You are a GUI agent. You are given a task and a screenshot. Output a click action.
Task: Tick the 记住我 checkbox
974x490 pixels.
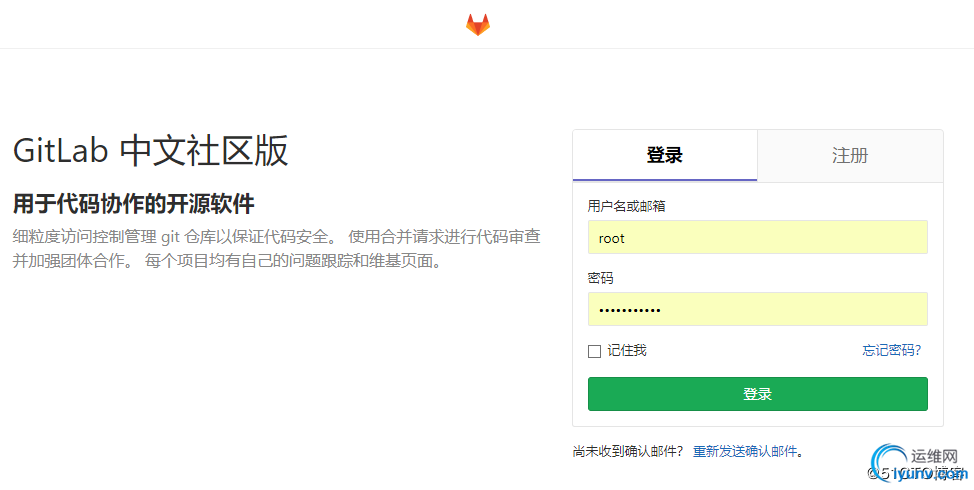click(x=594, y=352)
